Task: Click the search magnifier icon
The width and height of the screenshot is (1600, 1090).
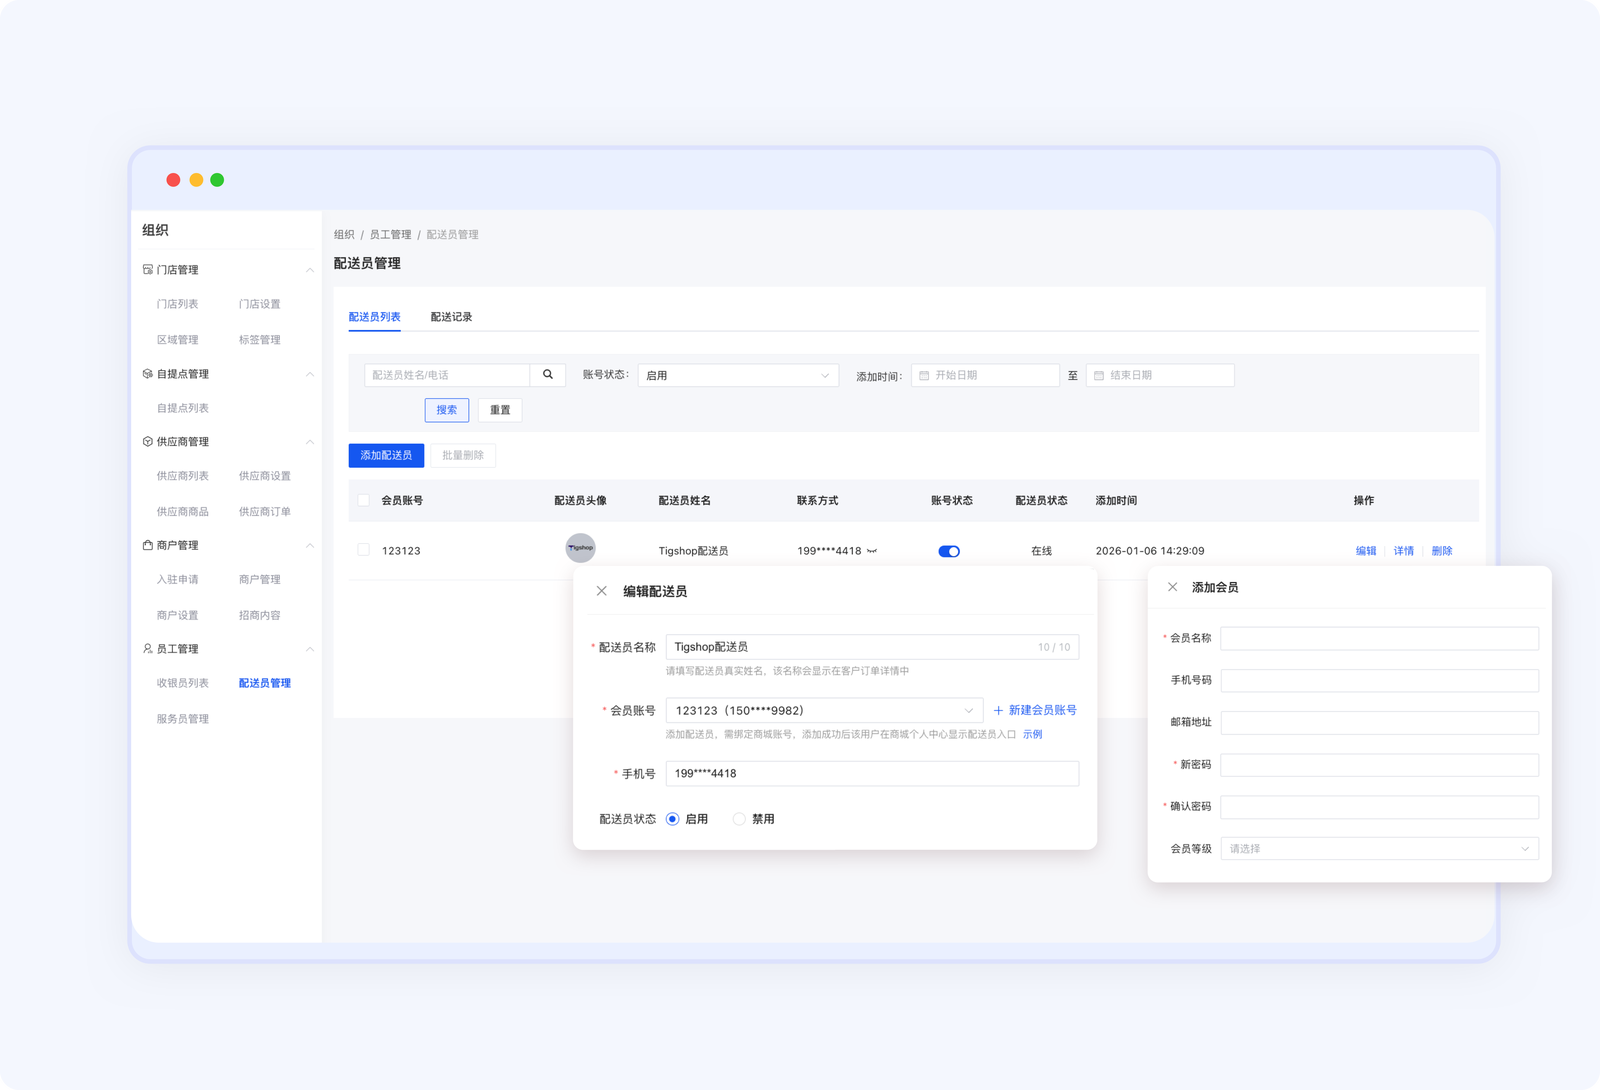Action: click(548, 375)
